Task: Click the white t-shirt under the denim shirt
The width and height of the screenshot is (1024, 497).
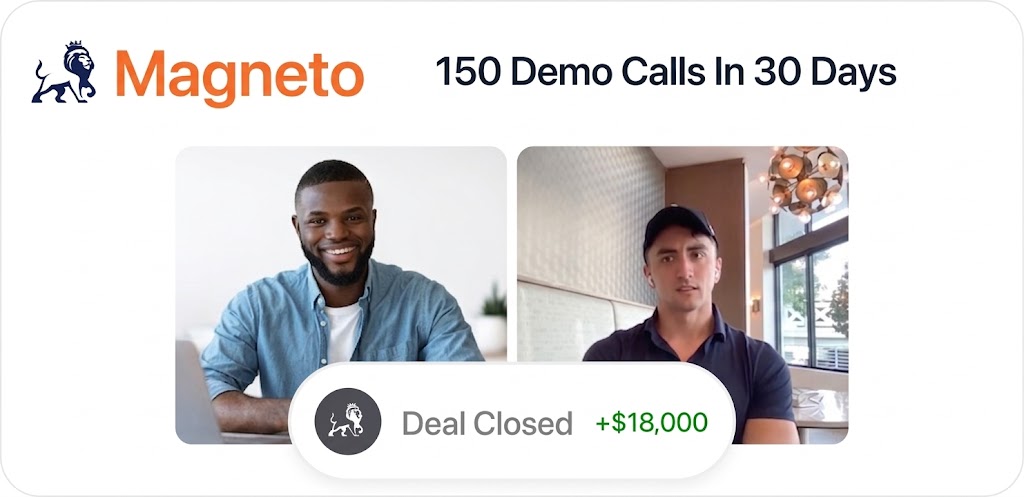Action: pos(343,331)
